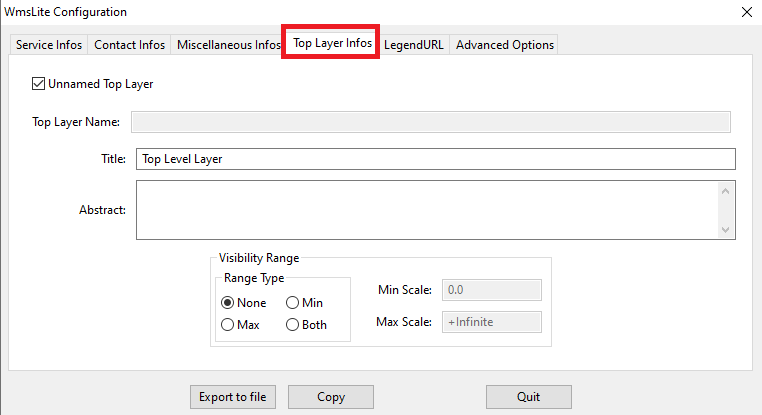Click the Quit button
The width and height of the screenshot is (762, 415).
[x=529, y=397]
